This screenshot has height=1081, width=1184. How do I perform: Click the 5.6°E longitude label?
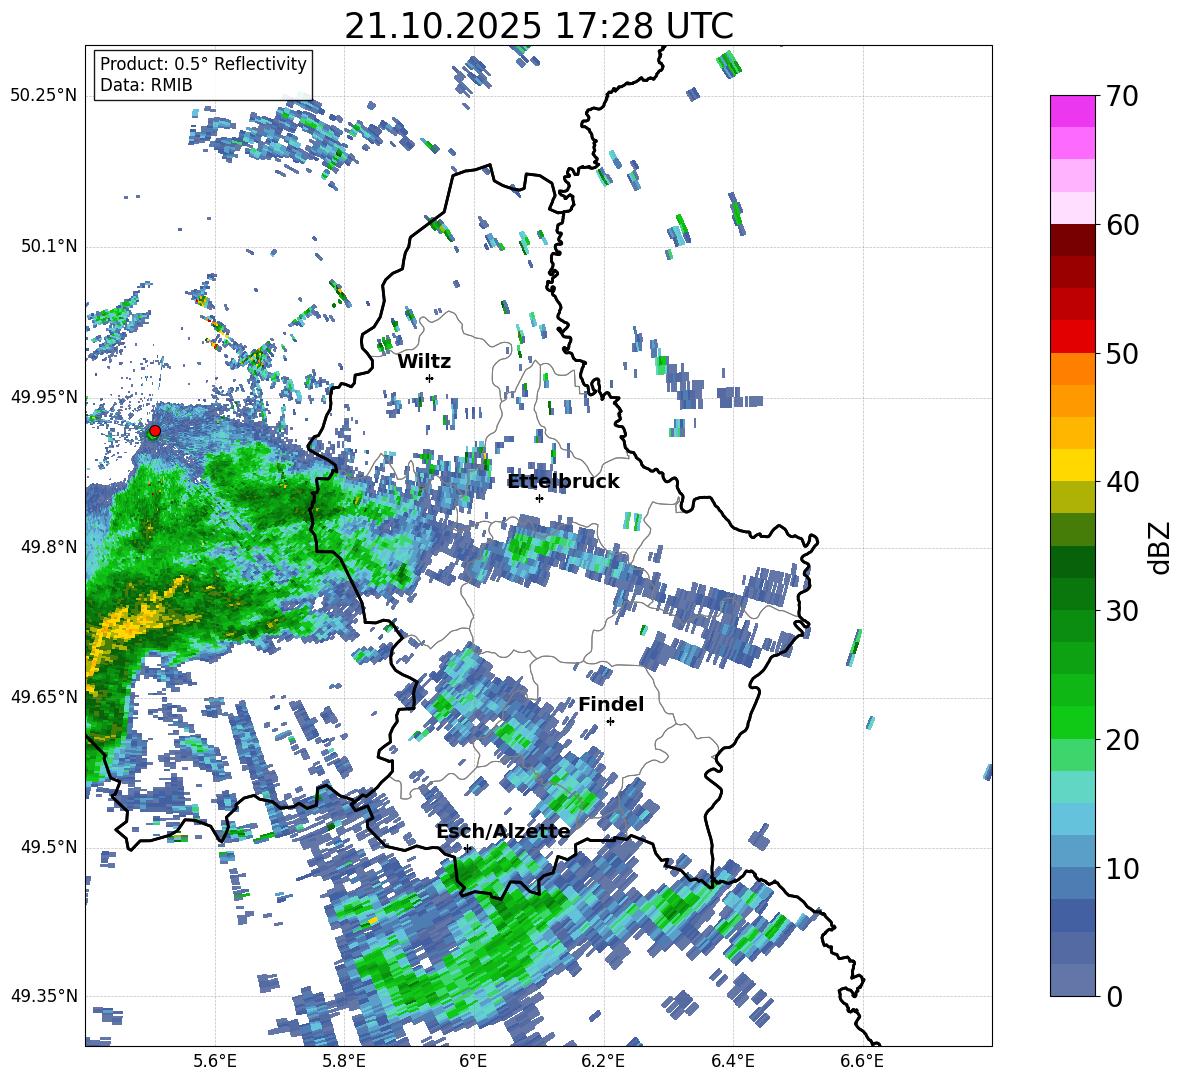click(x=215, y=1061)
